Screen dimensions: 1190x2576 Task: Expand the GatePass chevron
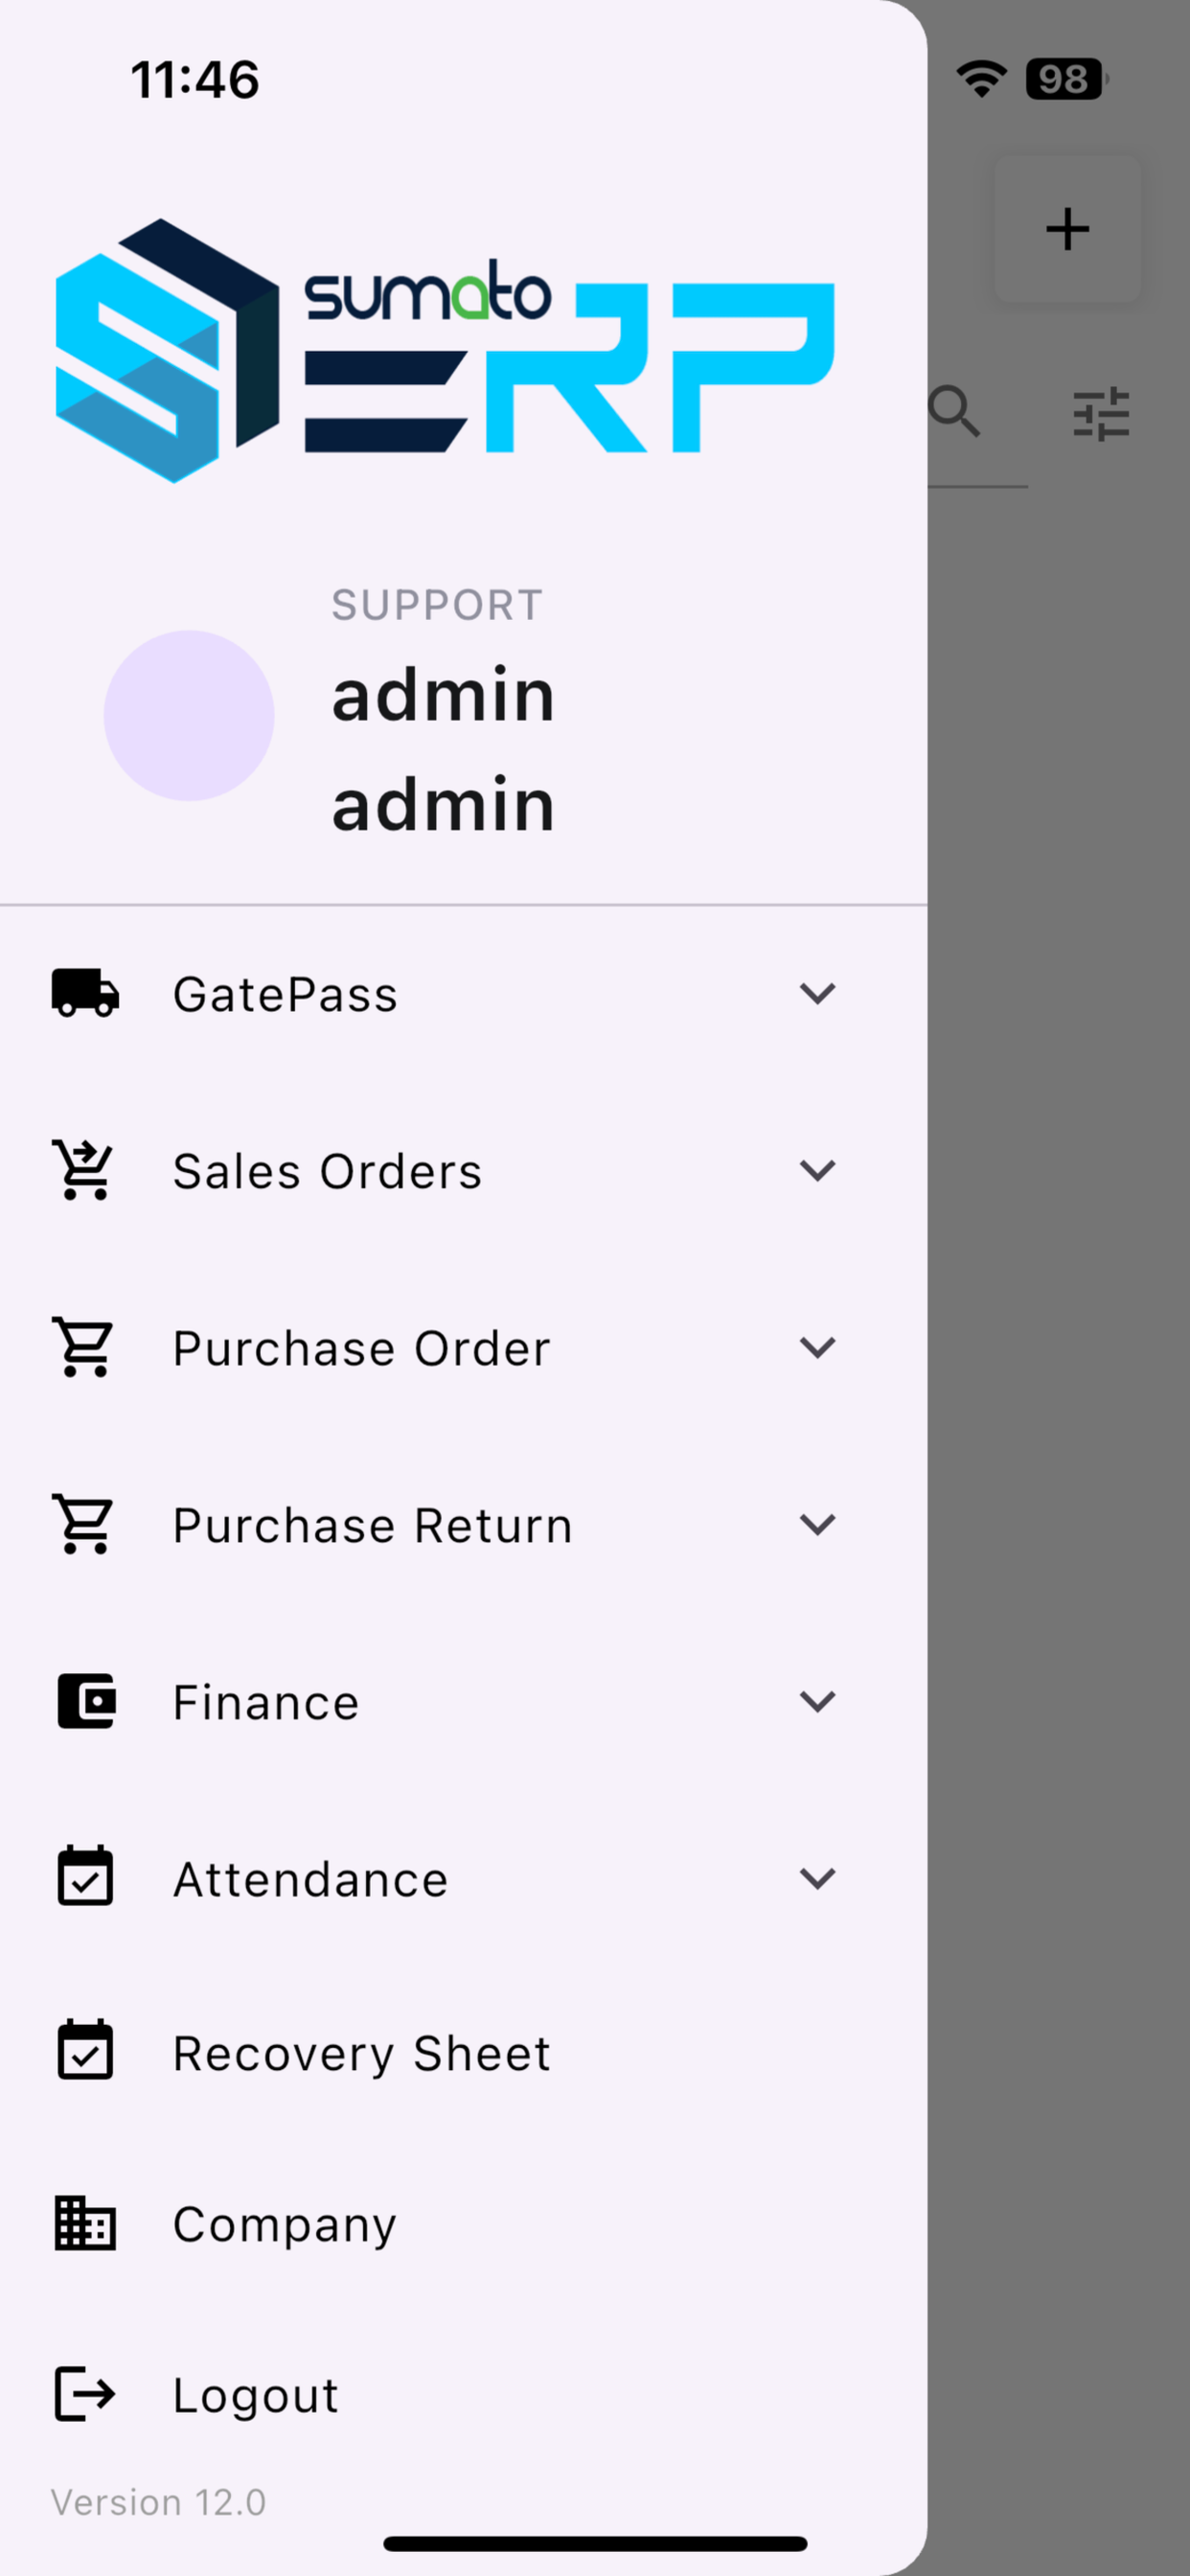[x=817, y=993]
